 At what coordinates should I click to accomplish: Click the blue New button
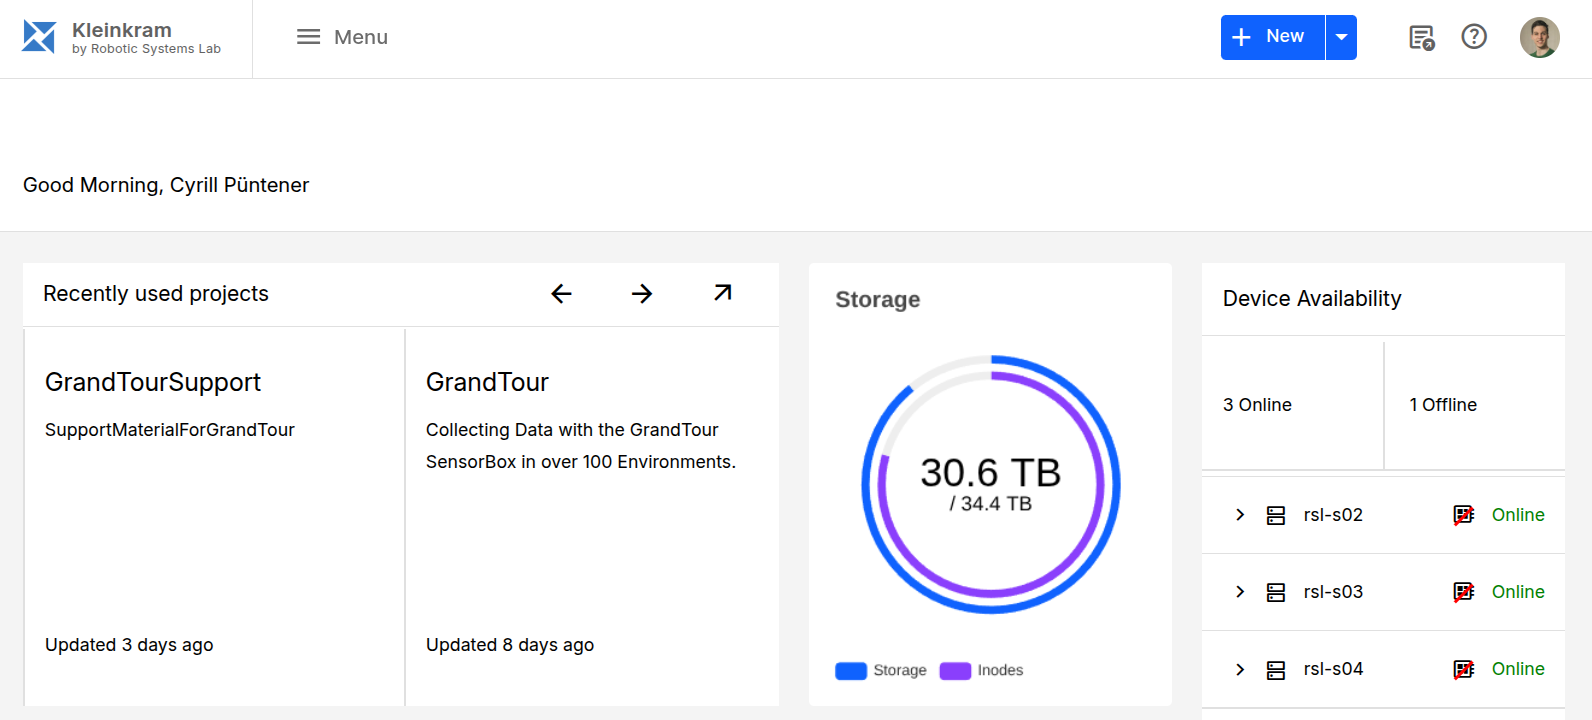(1272, 37)
